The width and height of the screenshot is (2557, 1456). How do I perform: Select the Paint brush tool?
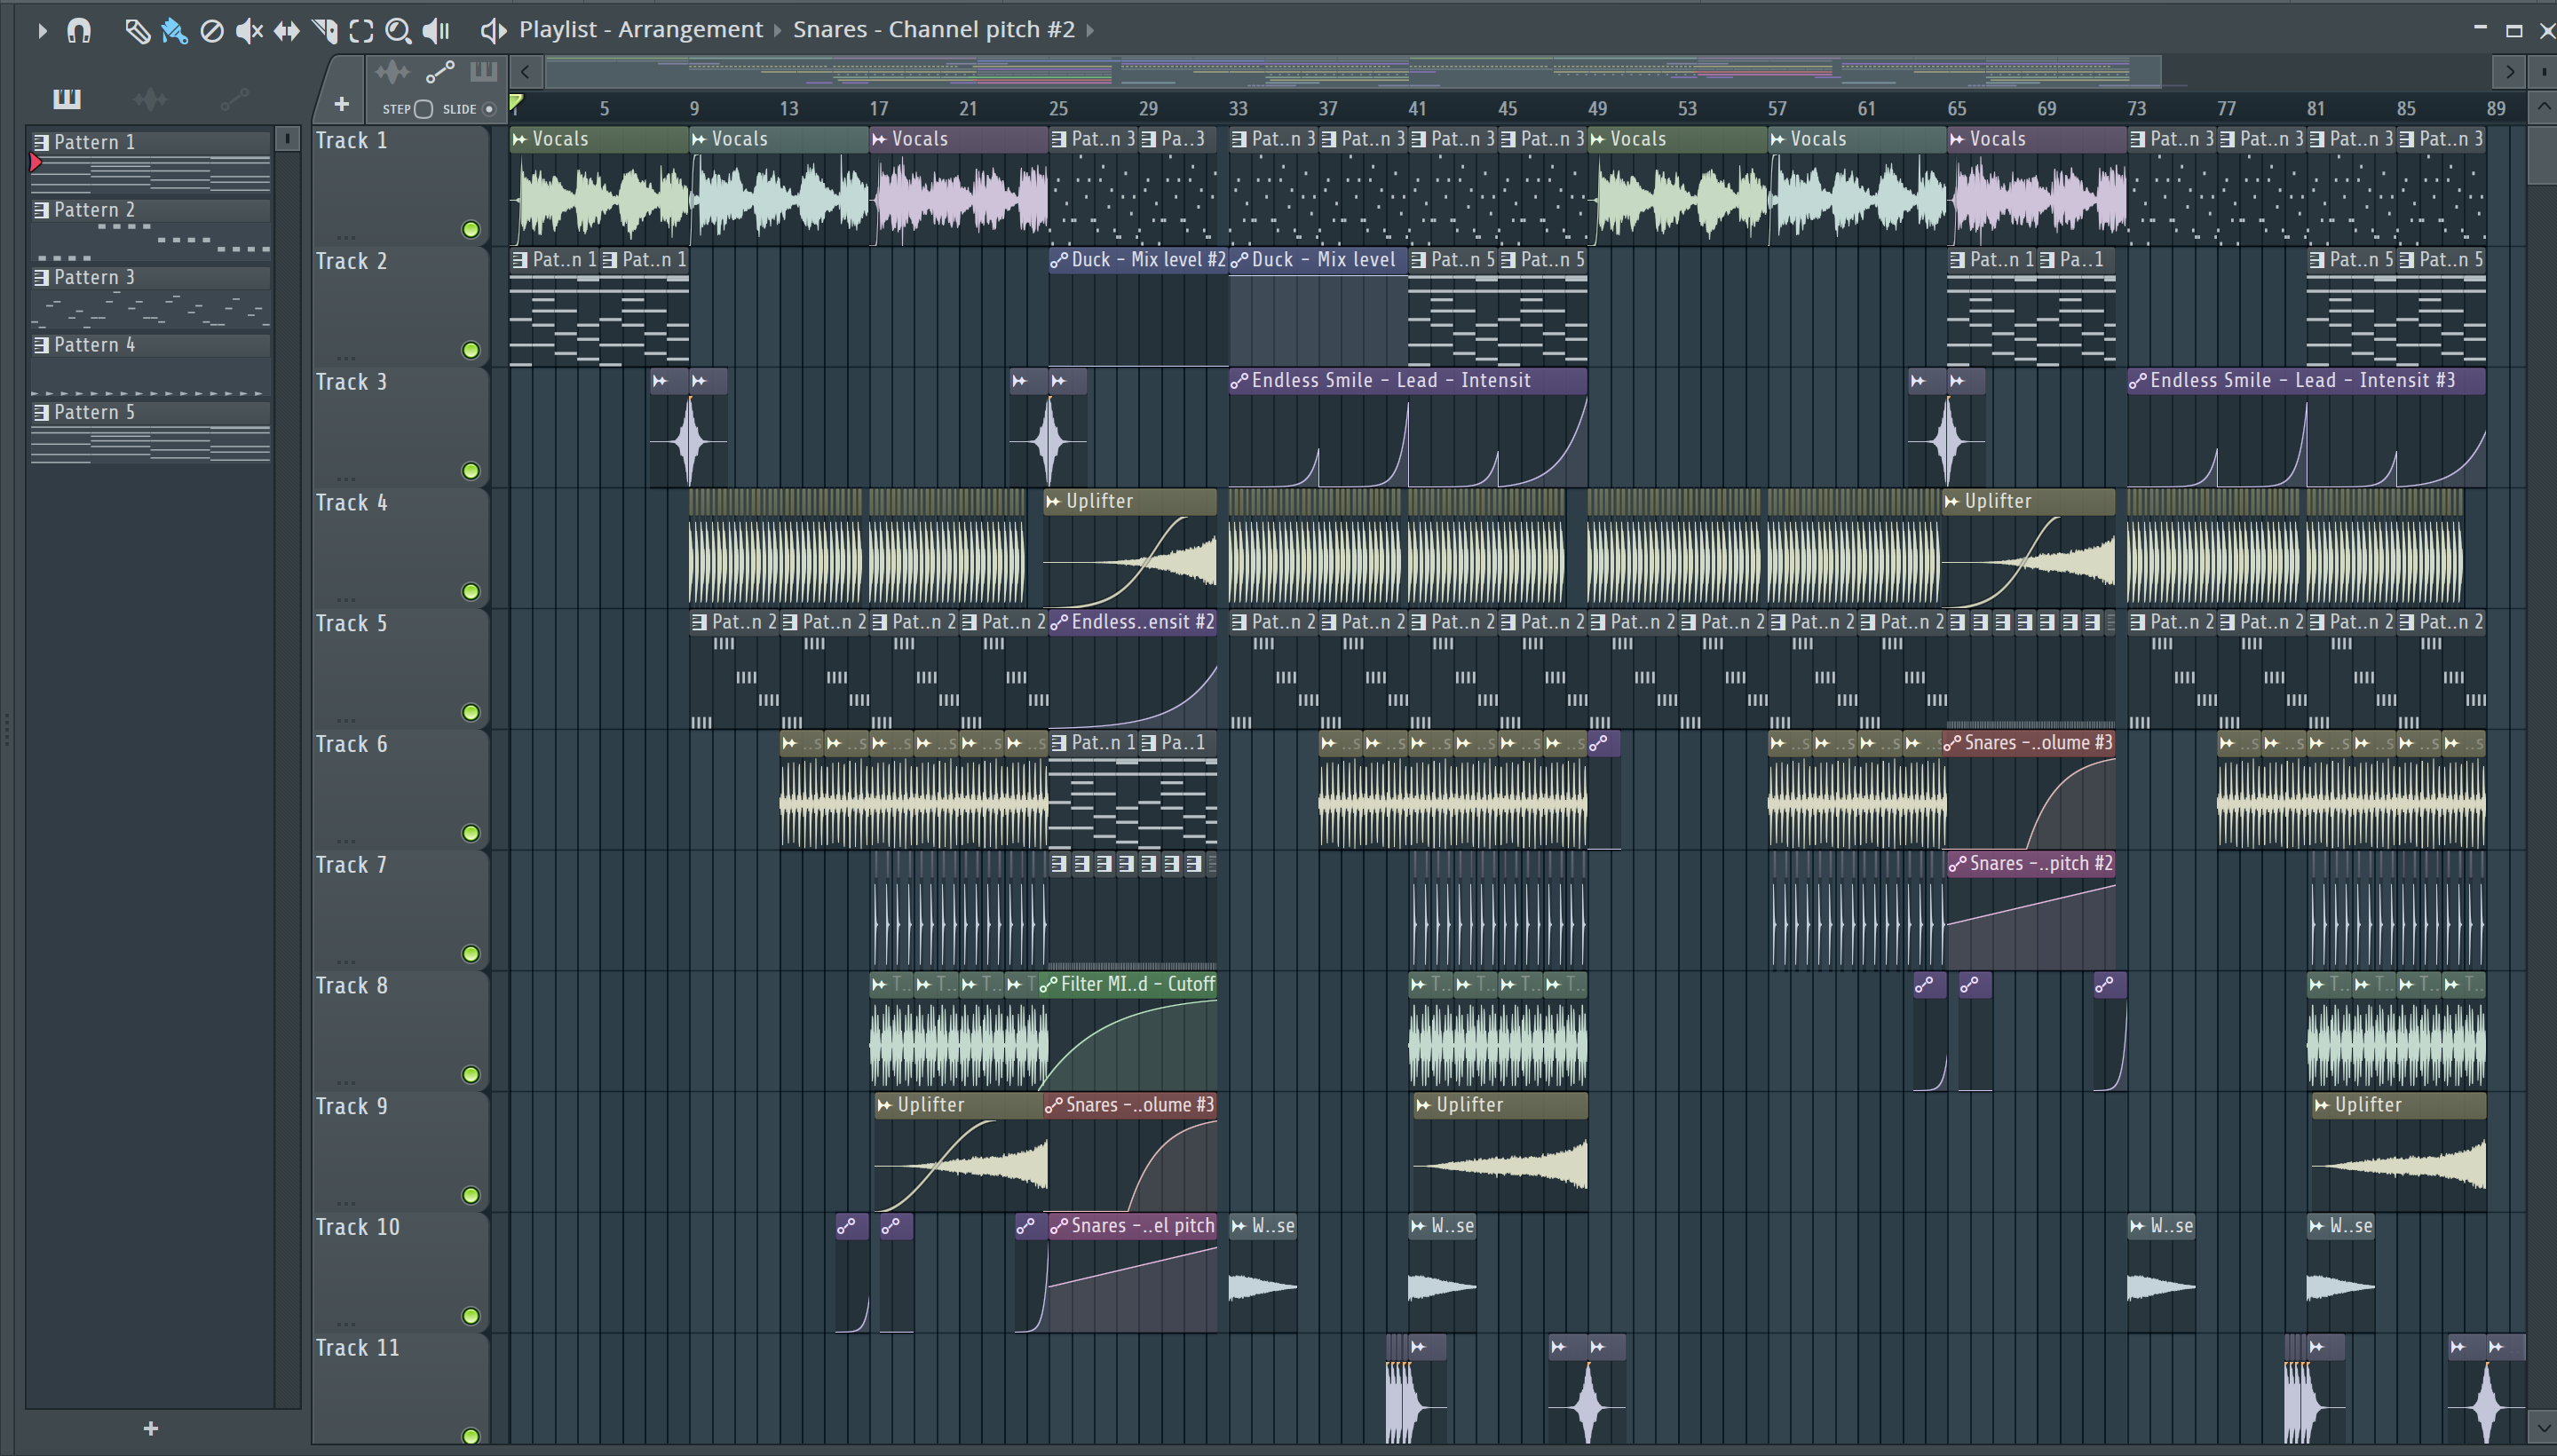[x=174, y=31]
